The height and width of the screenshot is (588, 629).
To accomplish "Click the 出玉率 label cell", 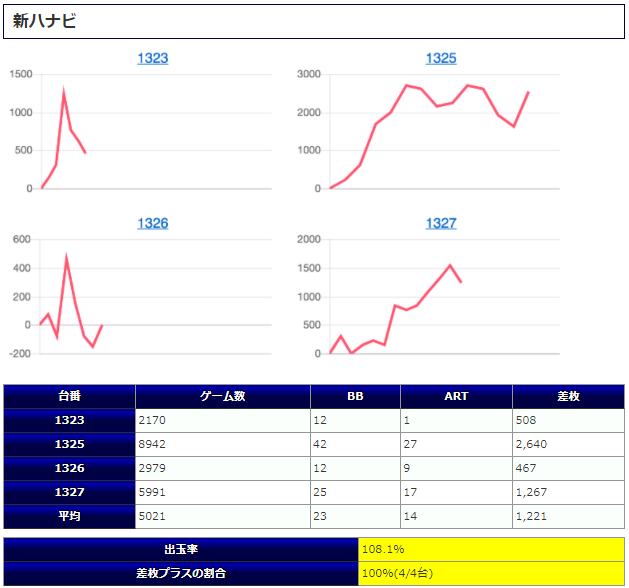I will pos(181,550).
